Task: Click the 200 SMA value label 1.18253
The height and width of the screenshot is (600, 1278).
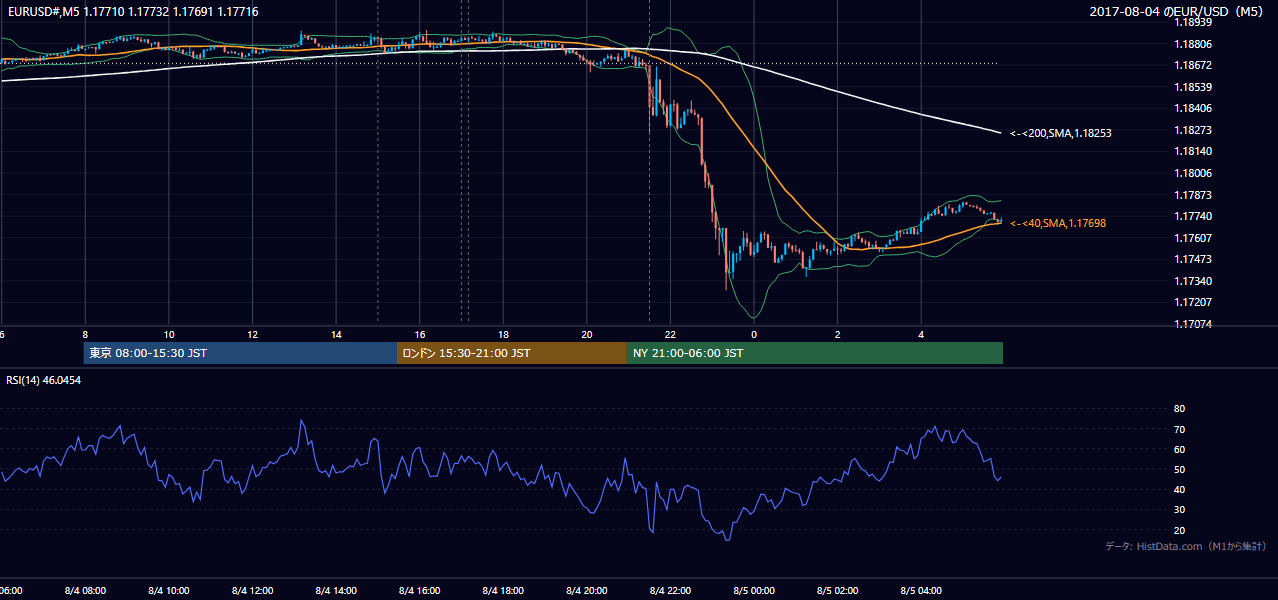Action: pyautogui.click(x=1061, y=133)
